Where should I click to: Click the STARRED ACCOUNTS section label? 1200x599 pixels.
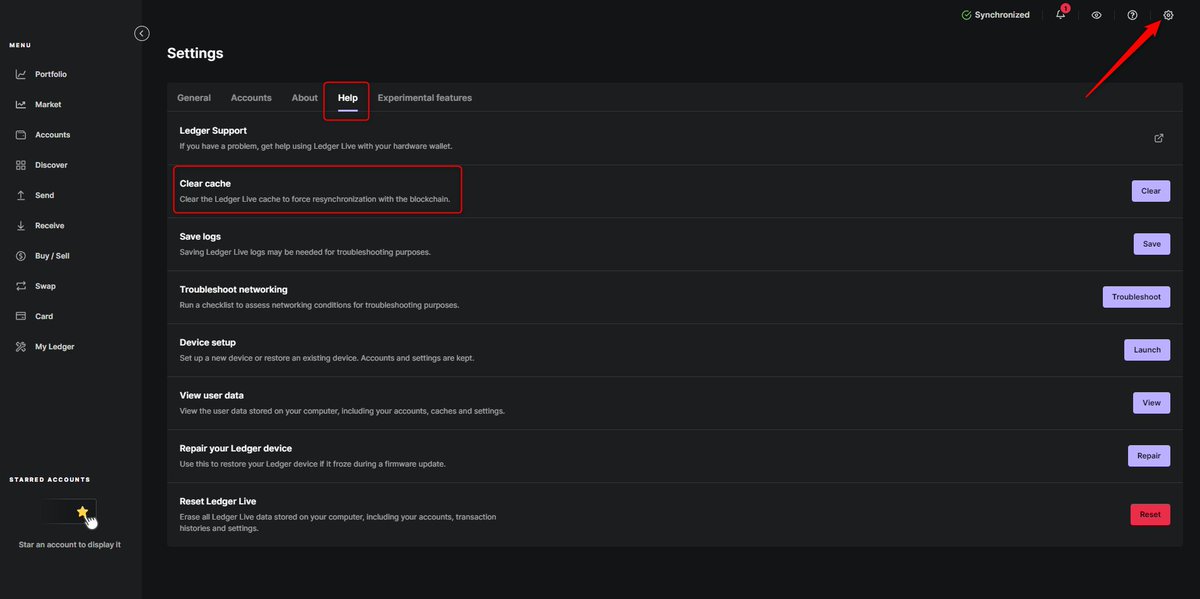50,480
